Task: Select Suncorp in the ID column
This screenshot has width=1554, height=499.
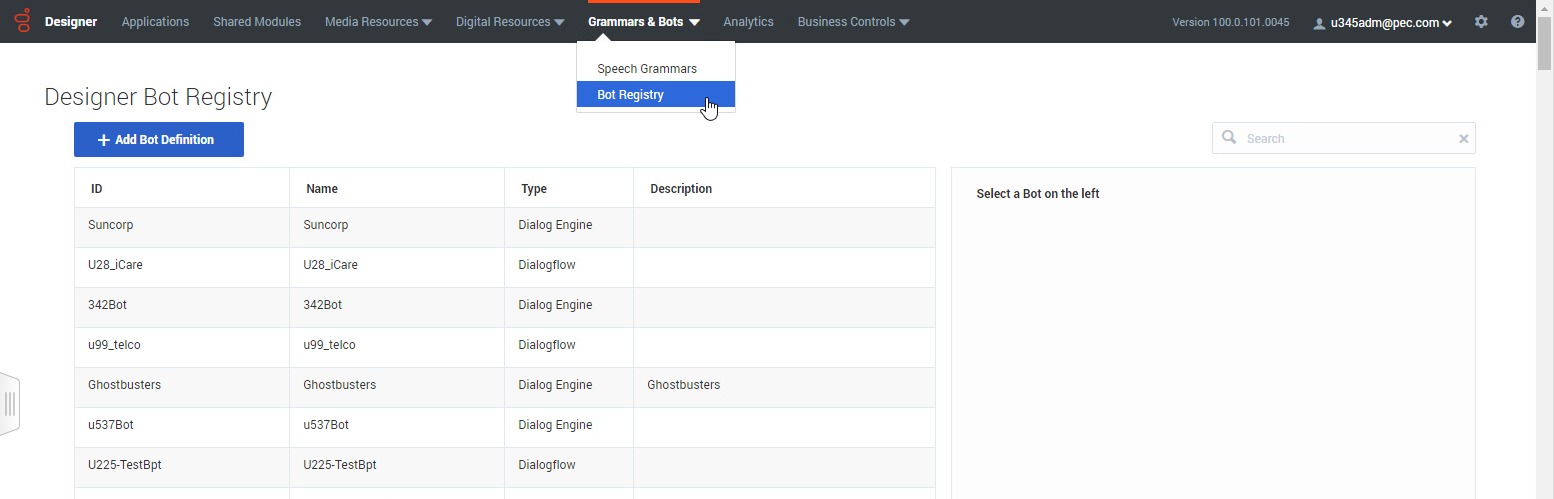Action: [x=111, y=225]
